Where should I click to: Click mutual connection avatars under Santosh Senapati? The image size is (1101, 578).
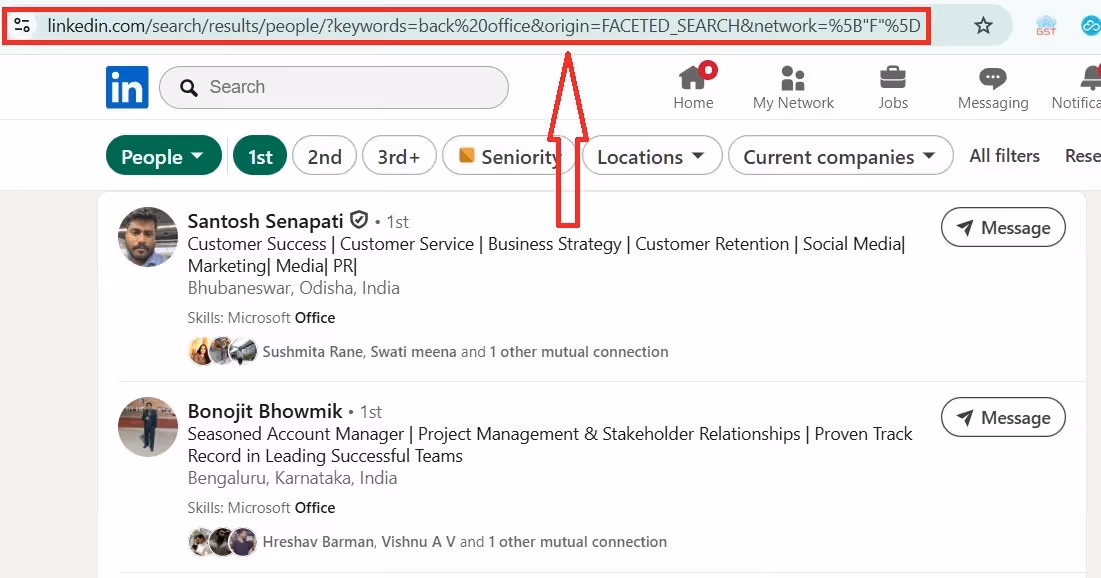[x=223, y=351]
